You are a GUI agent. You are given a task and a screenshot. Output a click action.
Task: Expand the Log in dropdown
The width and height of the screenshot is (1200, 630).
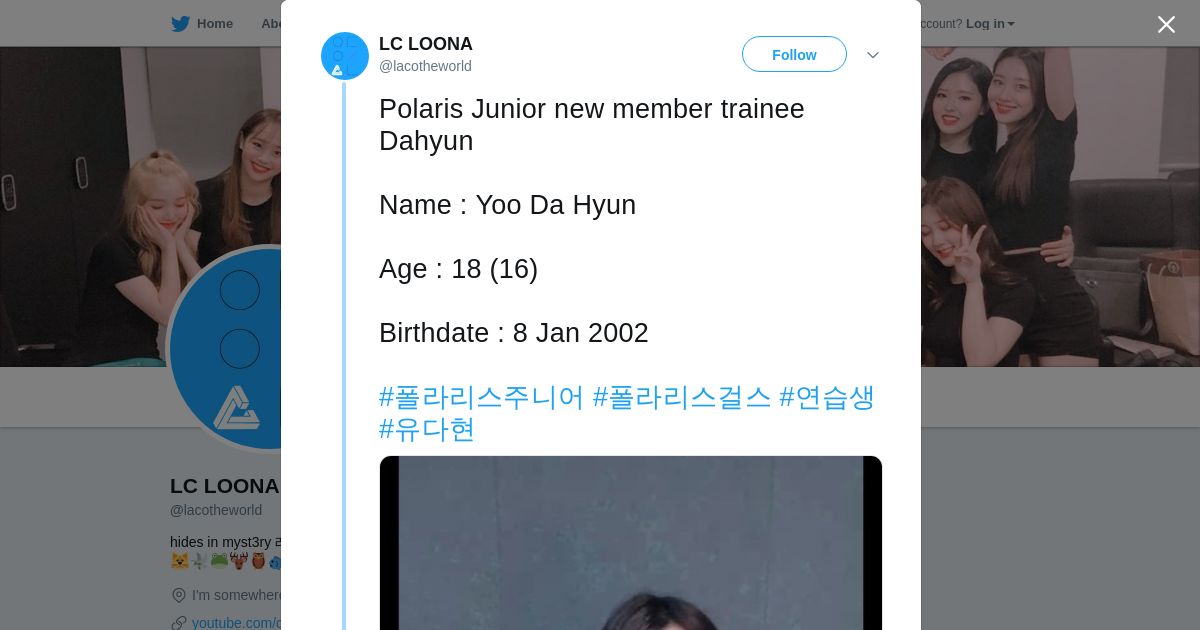click(x=990, y=24)
